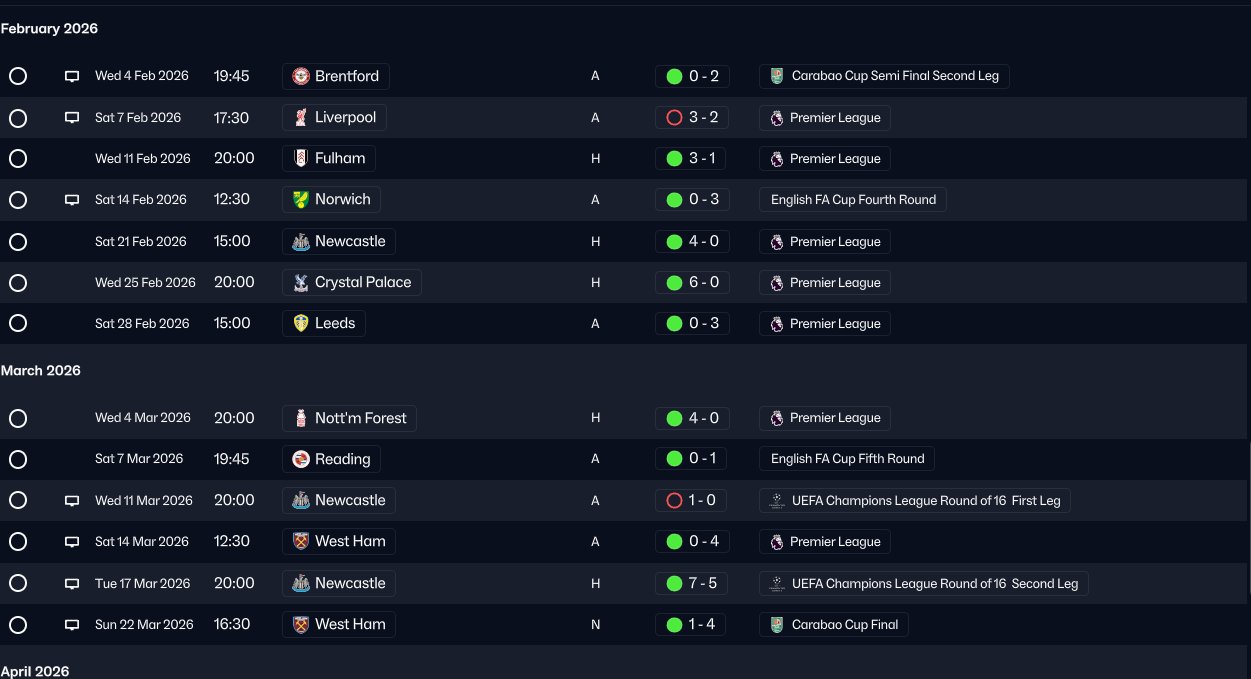The width and height of the screenshot is (1251, 679).
Task: Select the radio circle on Nott'm Forest row
Action: [x=17, y=418]
